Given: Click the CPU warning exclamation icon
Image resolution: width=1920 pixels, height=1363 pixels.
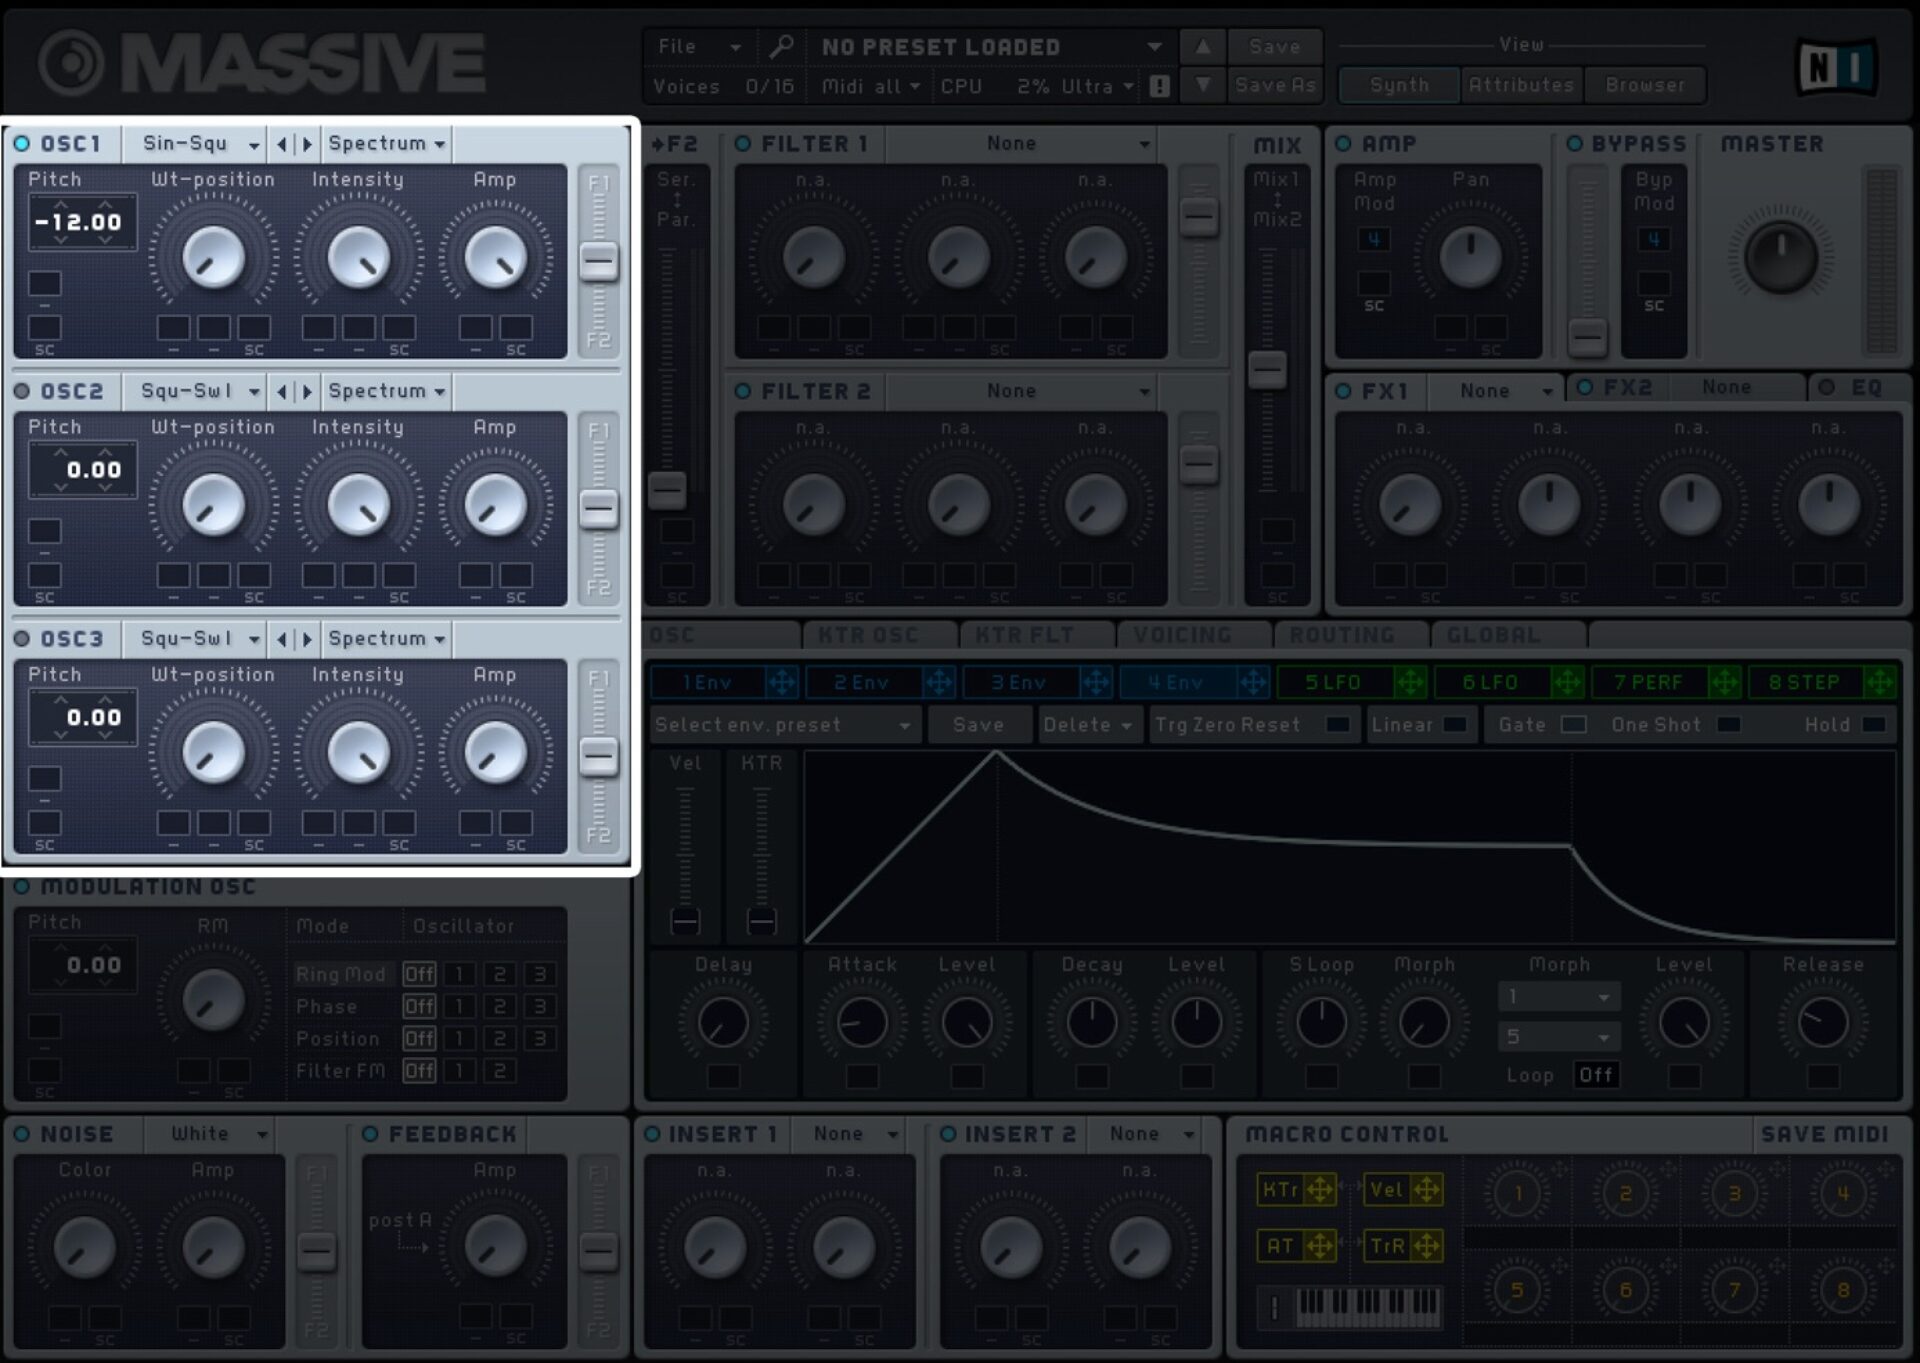Looking at the screenshot, I should [x=1160, y=85].
